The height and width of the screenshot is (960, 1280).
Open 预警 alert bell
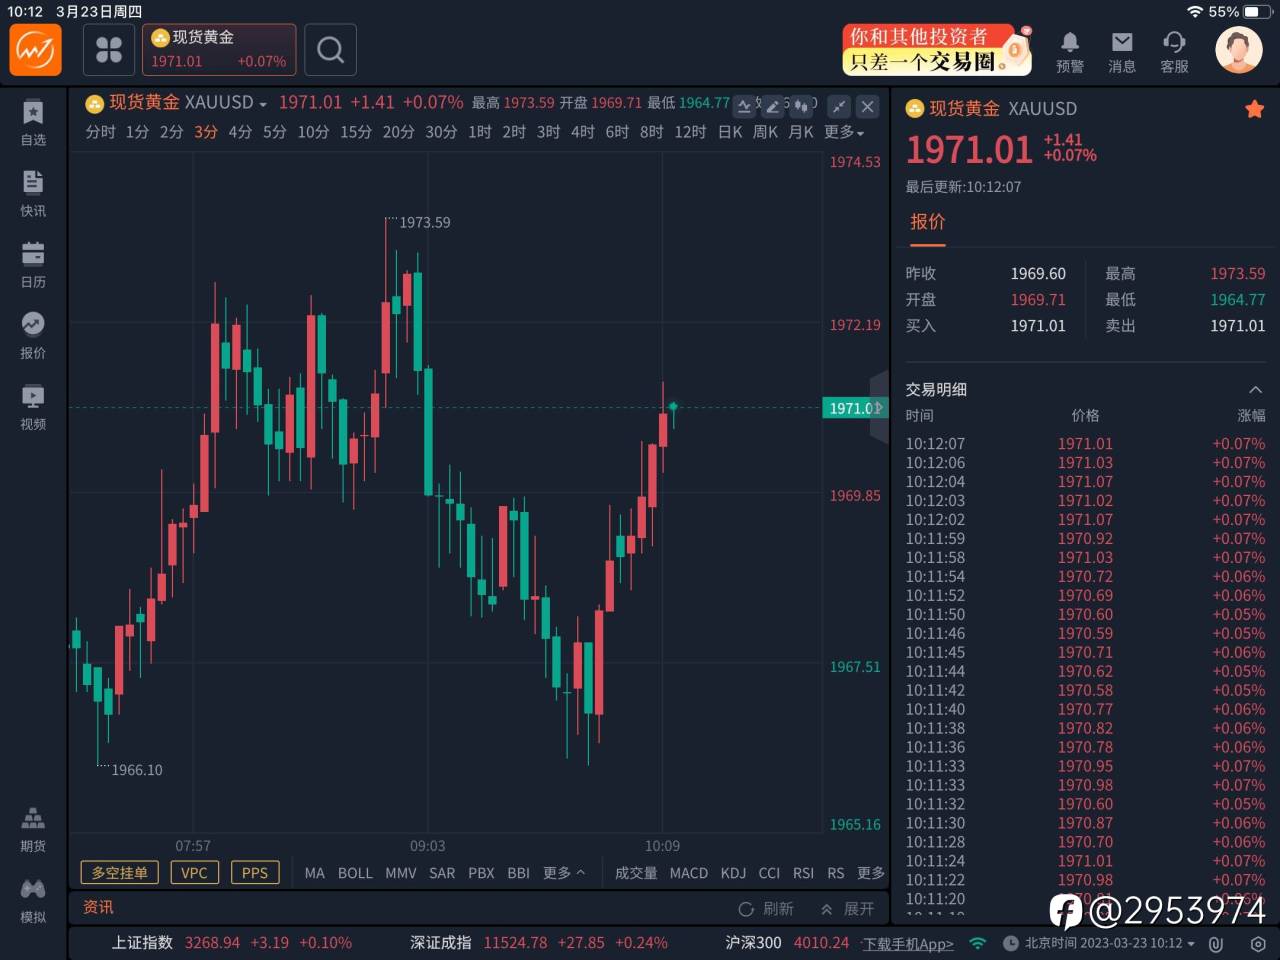pyautogui.click(x=1070, y=51)
